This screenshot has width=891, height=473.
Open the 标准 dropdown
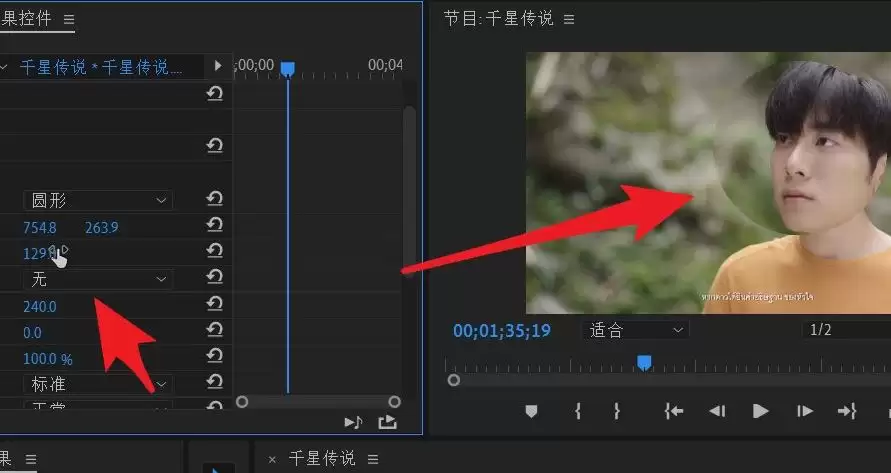98,384
